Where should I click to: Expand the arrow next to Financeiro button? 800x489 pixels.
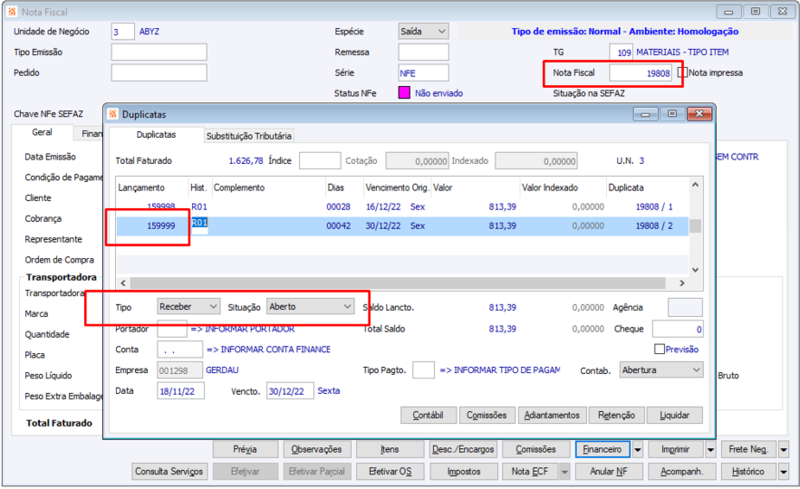pyautogui.click(x=638, y=450)
